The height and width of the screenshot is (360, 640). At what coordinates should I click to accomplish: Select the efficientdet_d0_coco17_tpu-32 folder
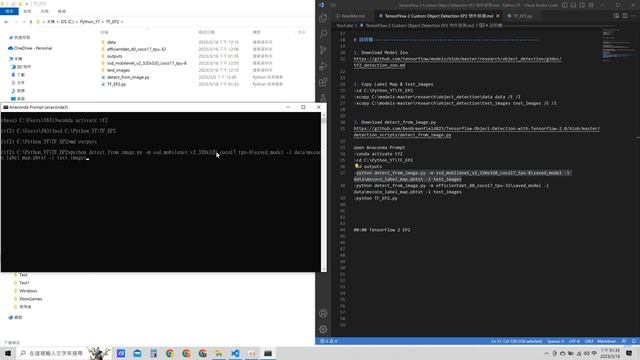[x=136, y=49]
